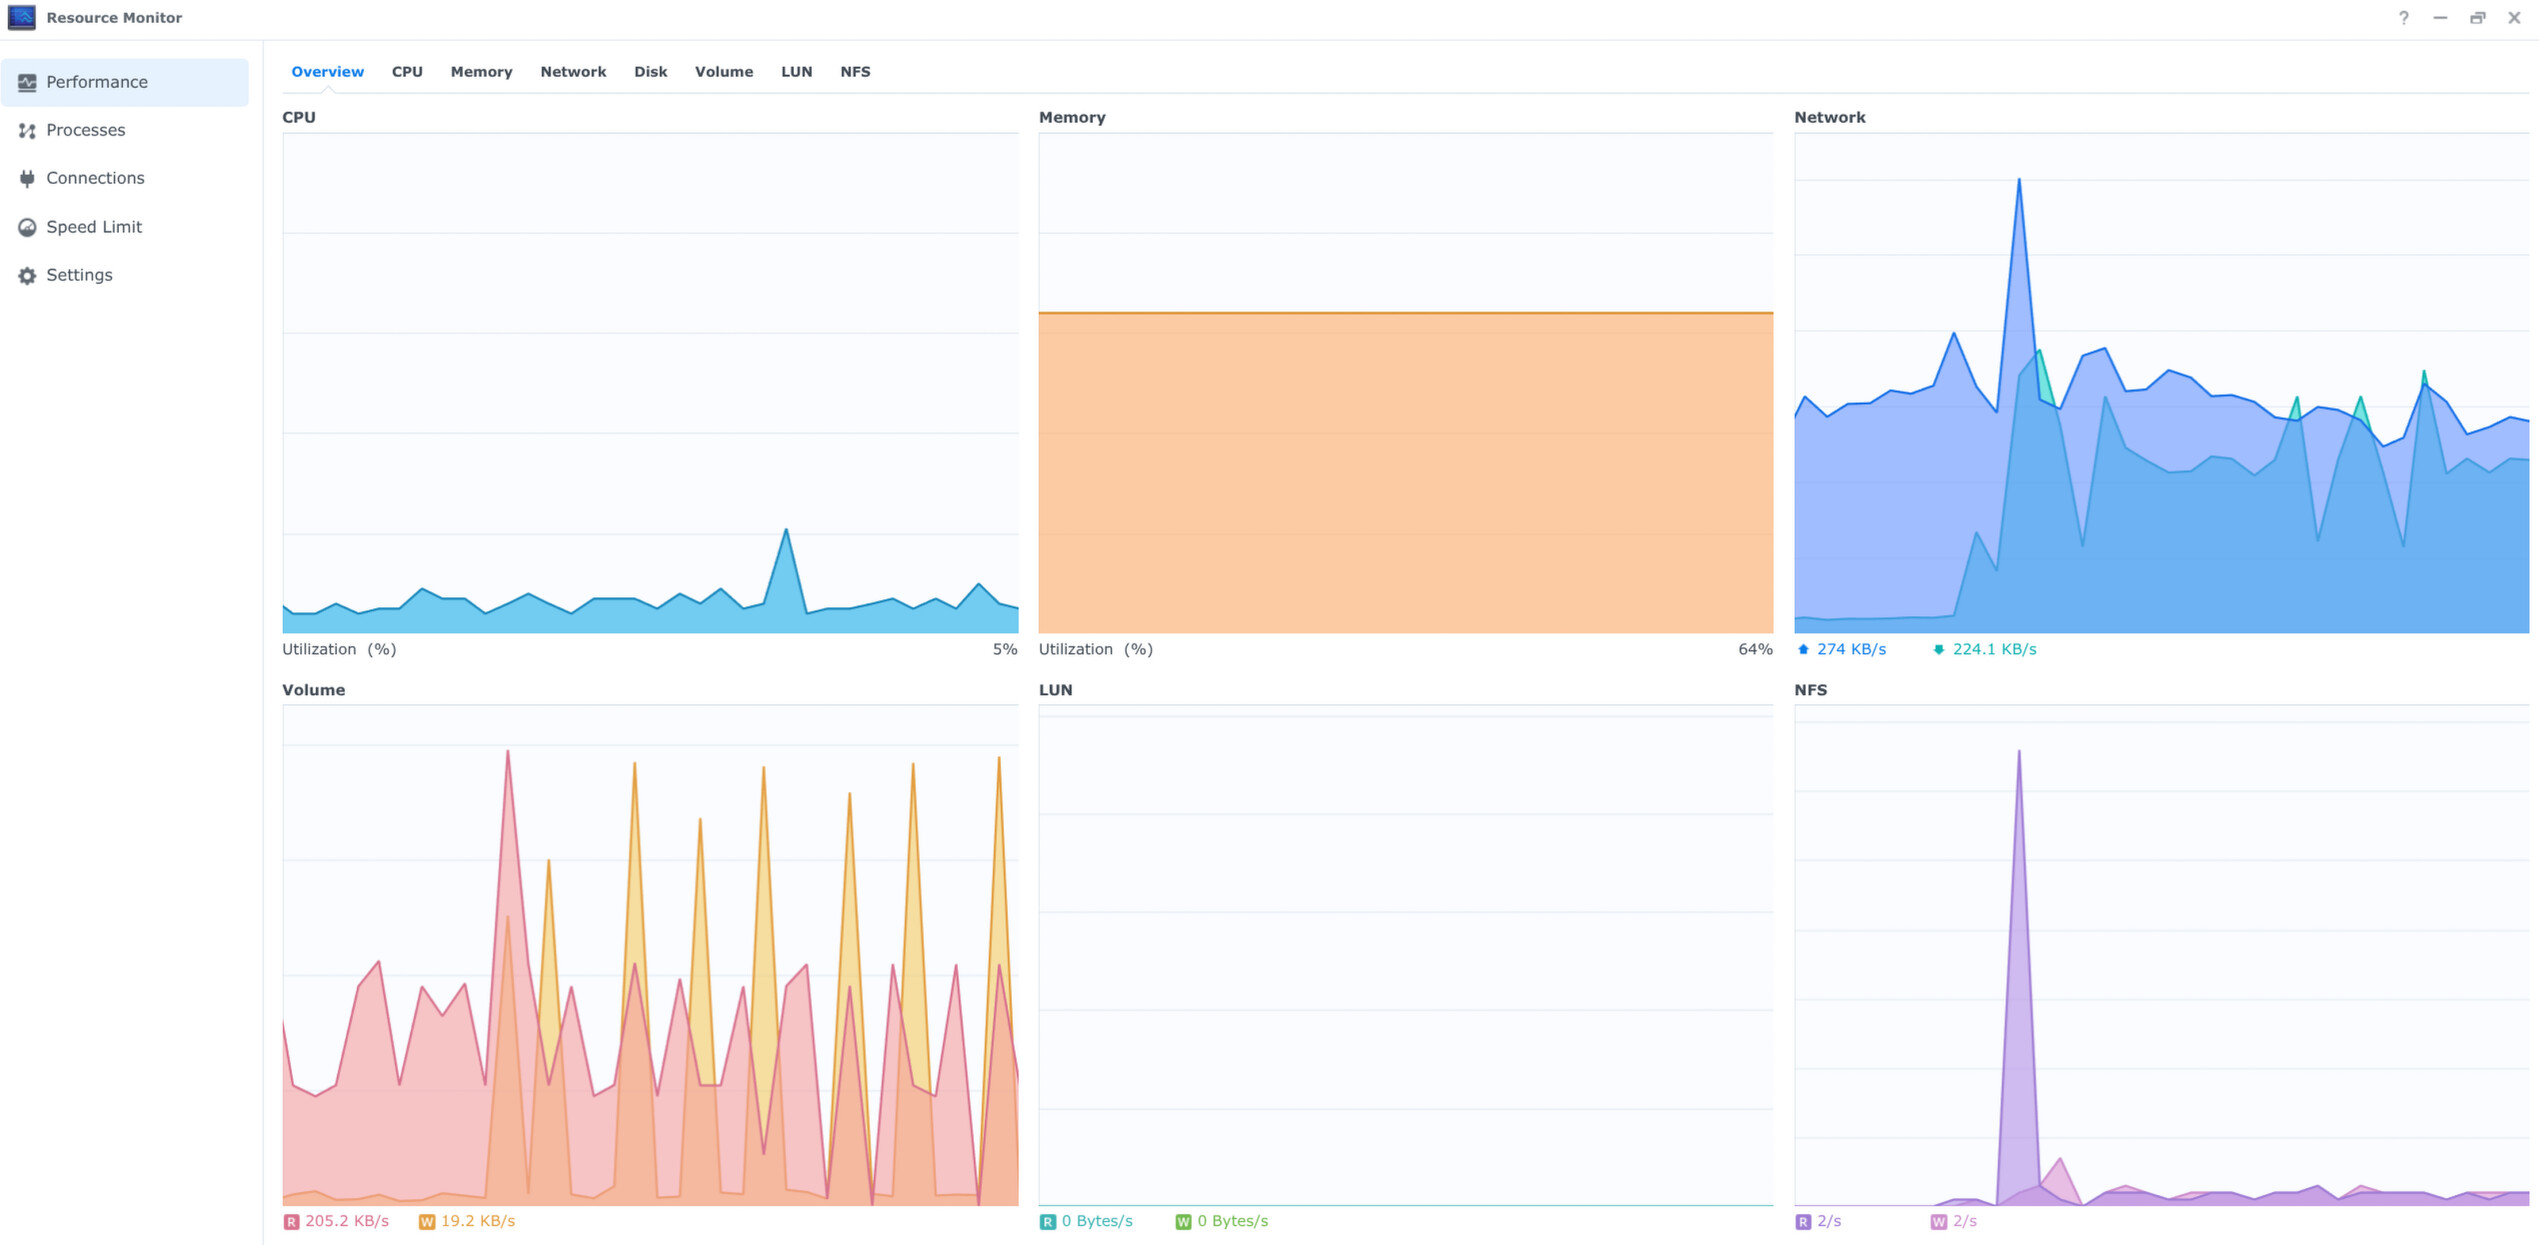Click the Volume write W legend badge

coord(427,1222)
